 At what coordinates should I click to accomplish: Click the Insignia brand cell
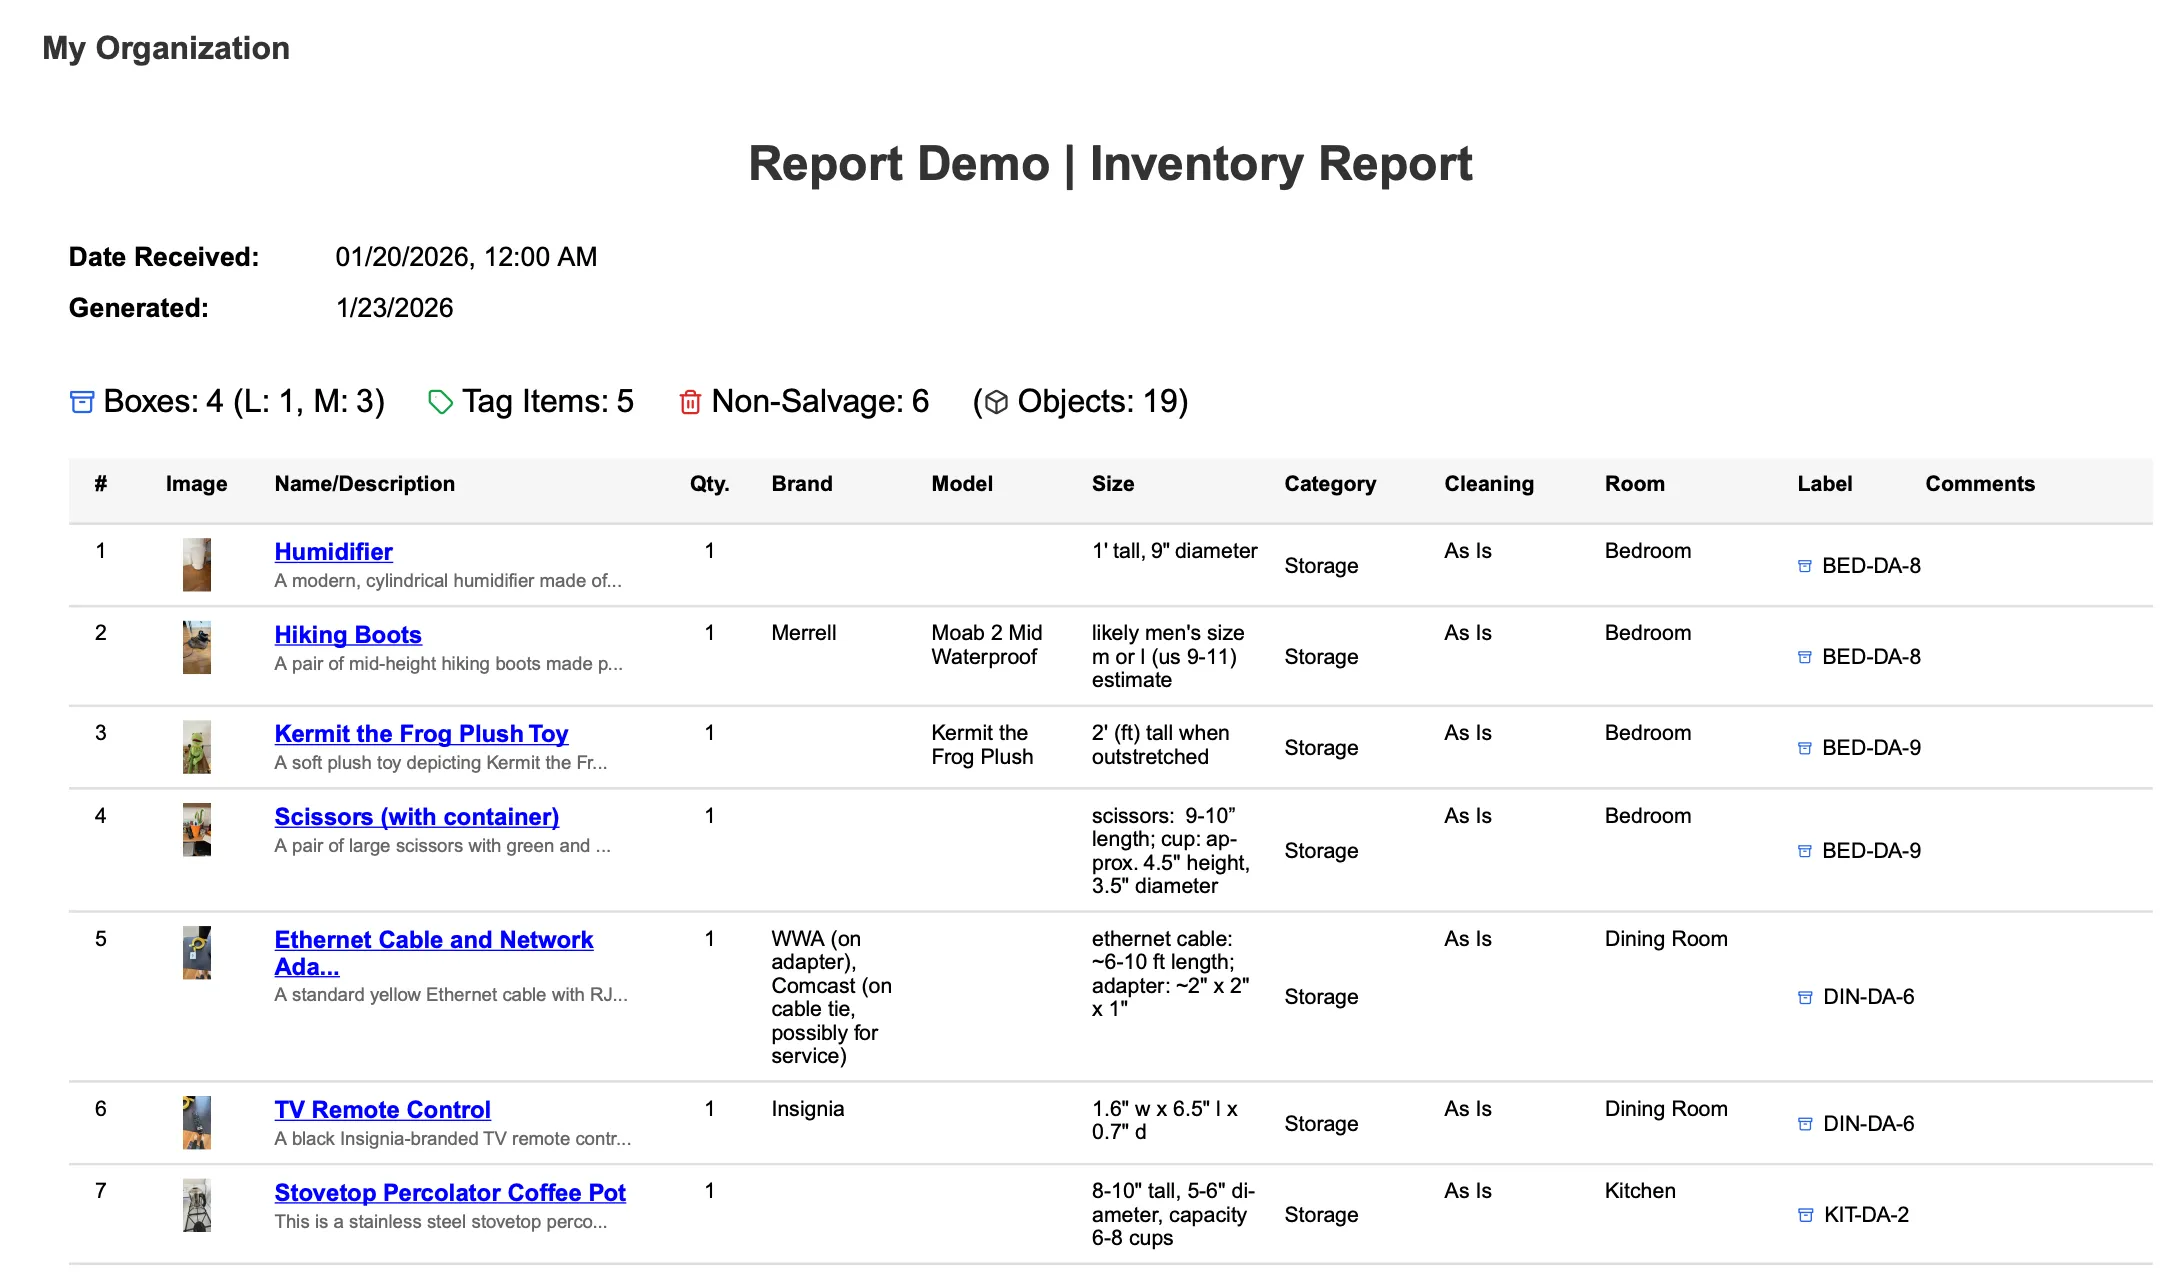808,1109
